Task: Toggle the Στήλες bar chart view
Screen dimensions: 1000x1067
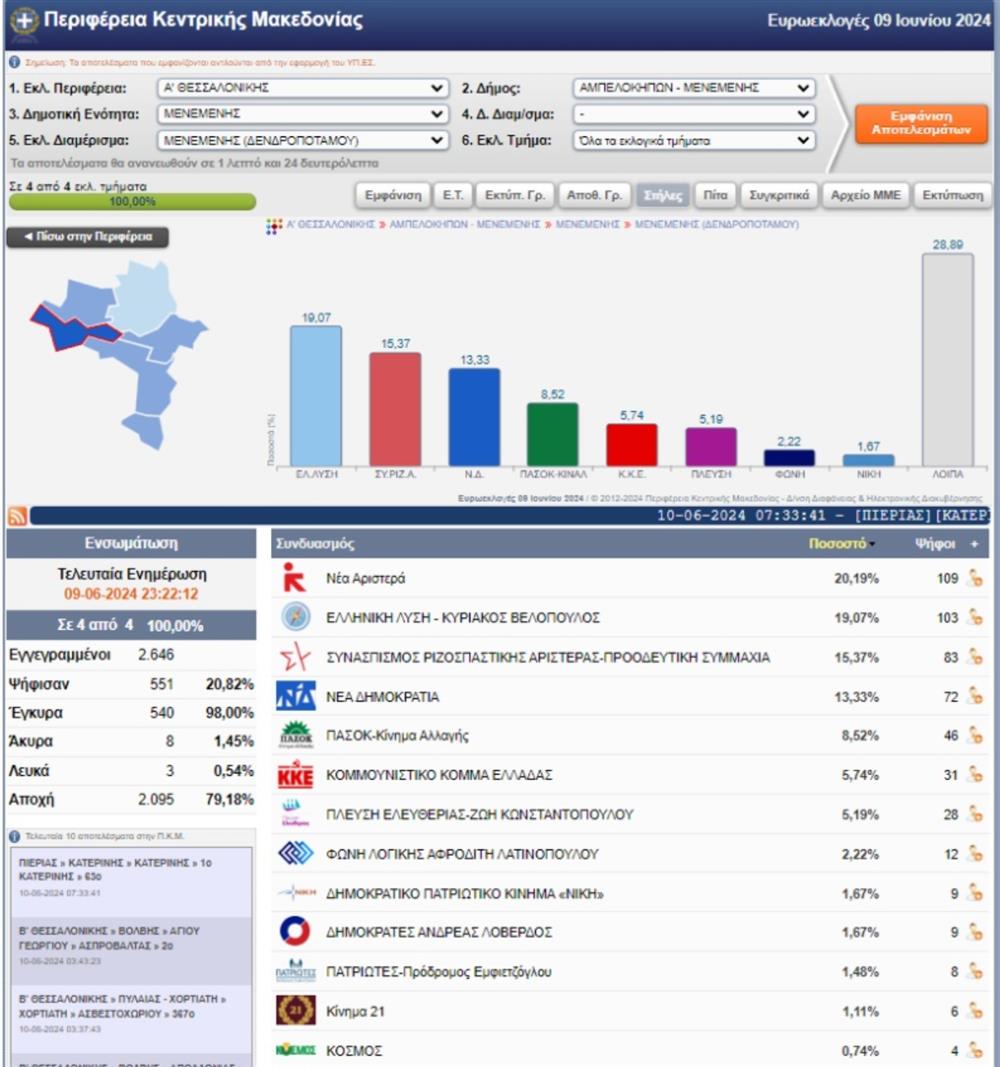Action: tap(662, 195)
